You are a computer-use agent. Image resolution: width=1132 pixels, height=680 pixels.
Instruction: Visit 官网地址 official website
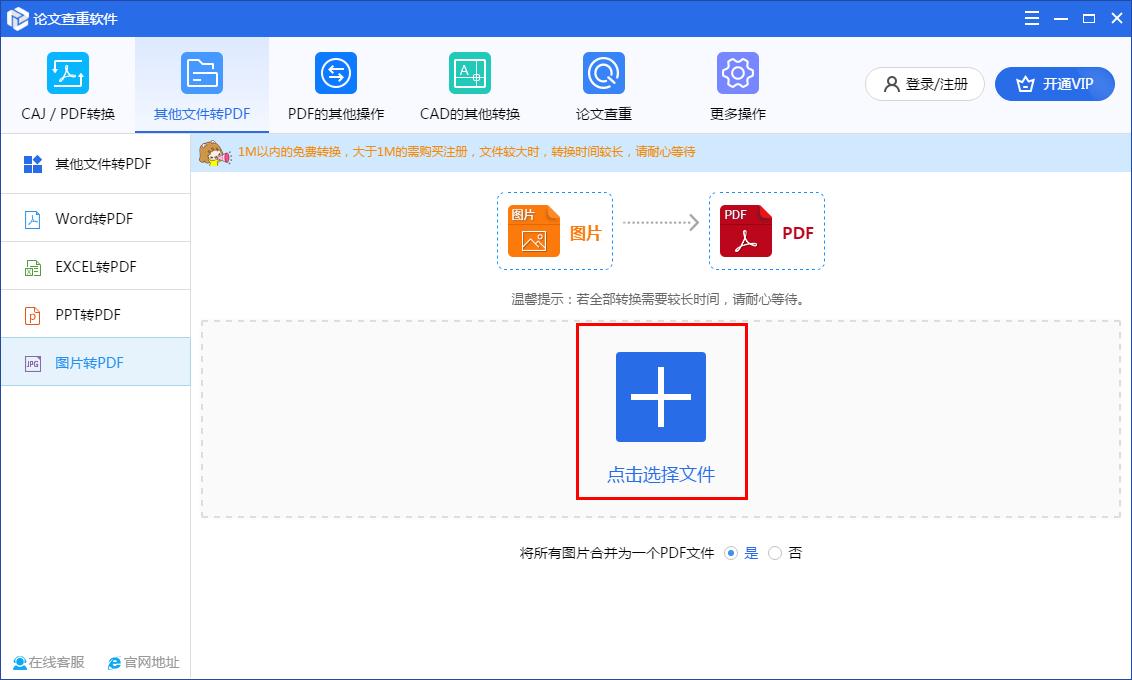point(143,662)
